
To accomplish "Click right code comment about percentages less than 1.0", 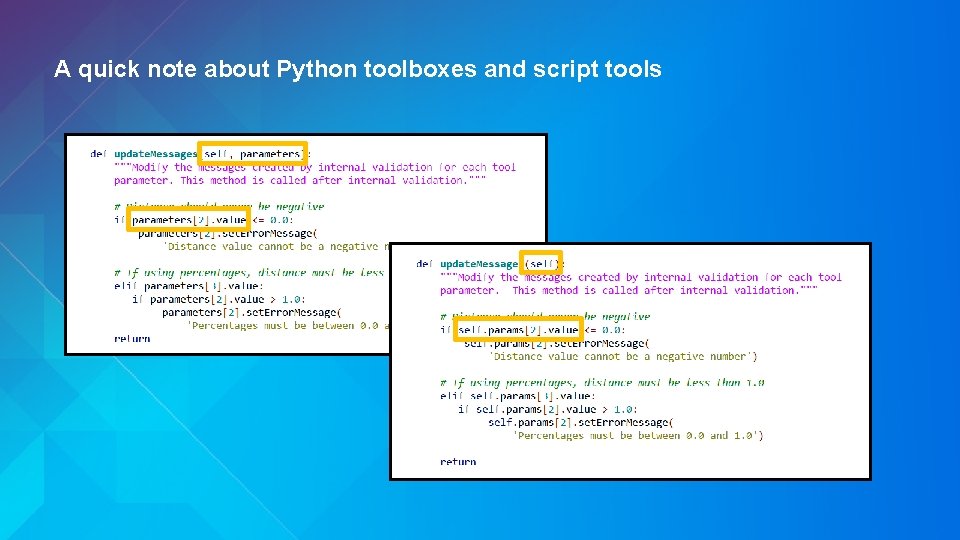I will [x=602, y=383].
